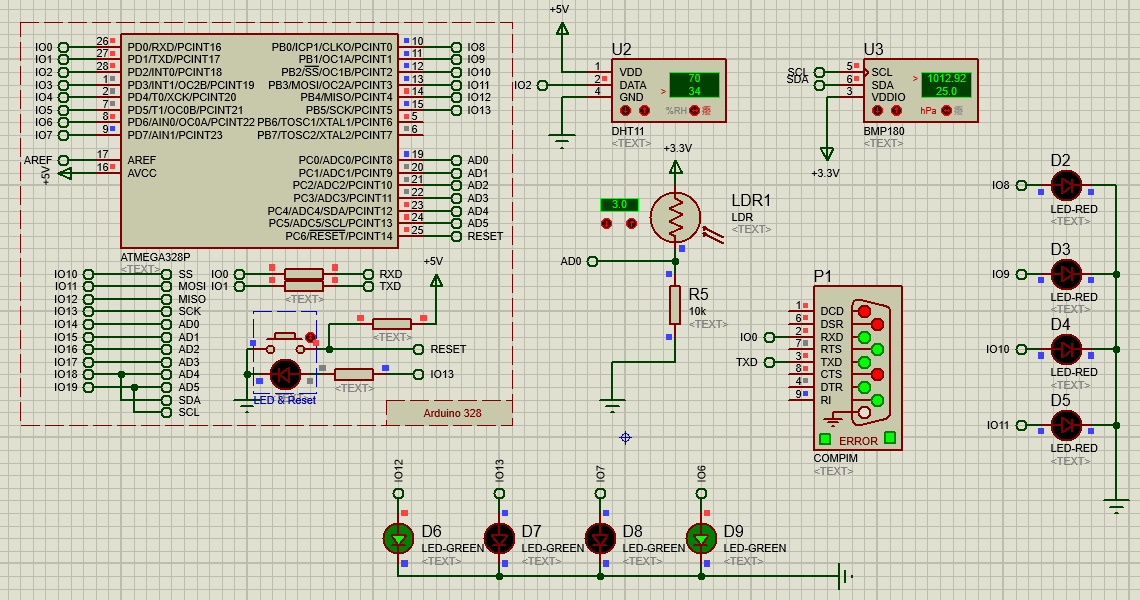Select the D6 green LED
1140x600 pixels.
pyautogui.click(x=399, y=538)
